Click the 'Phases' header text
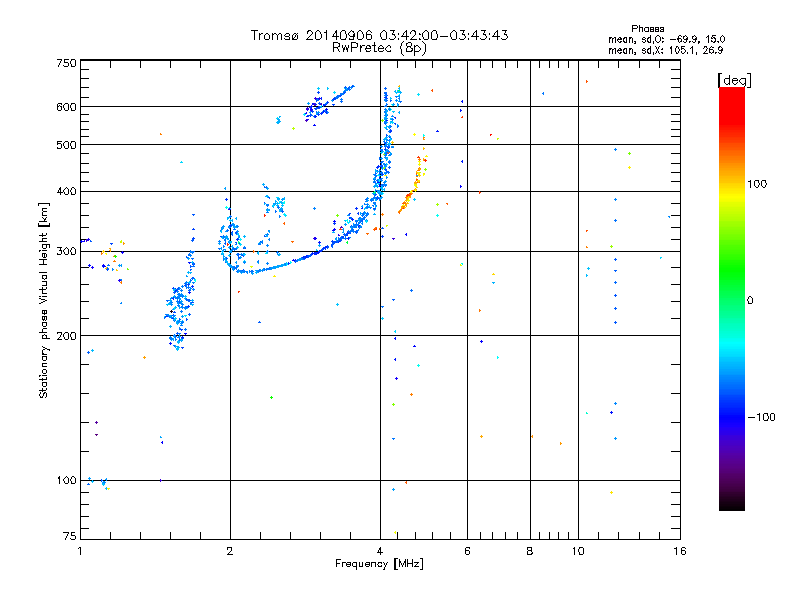 pyautogui.click(x=647, y=29)
